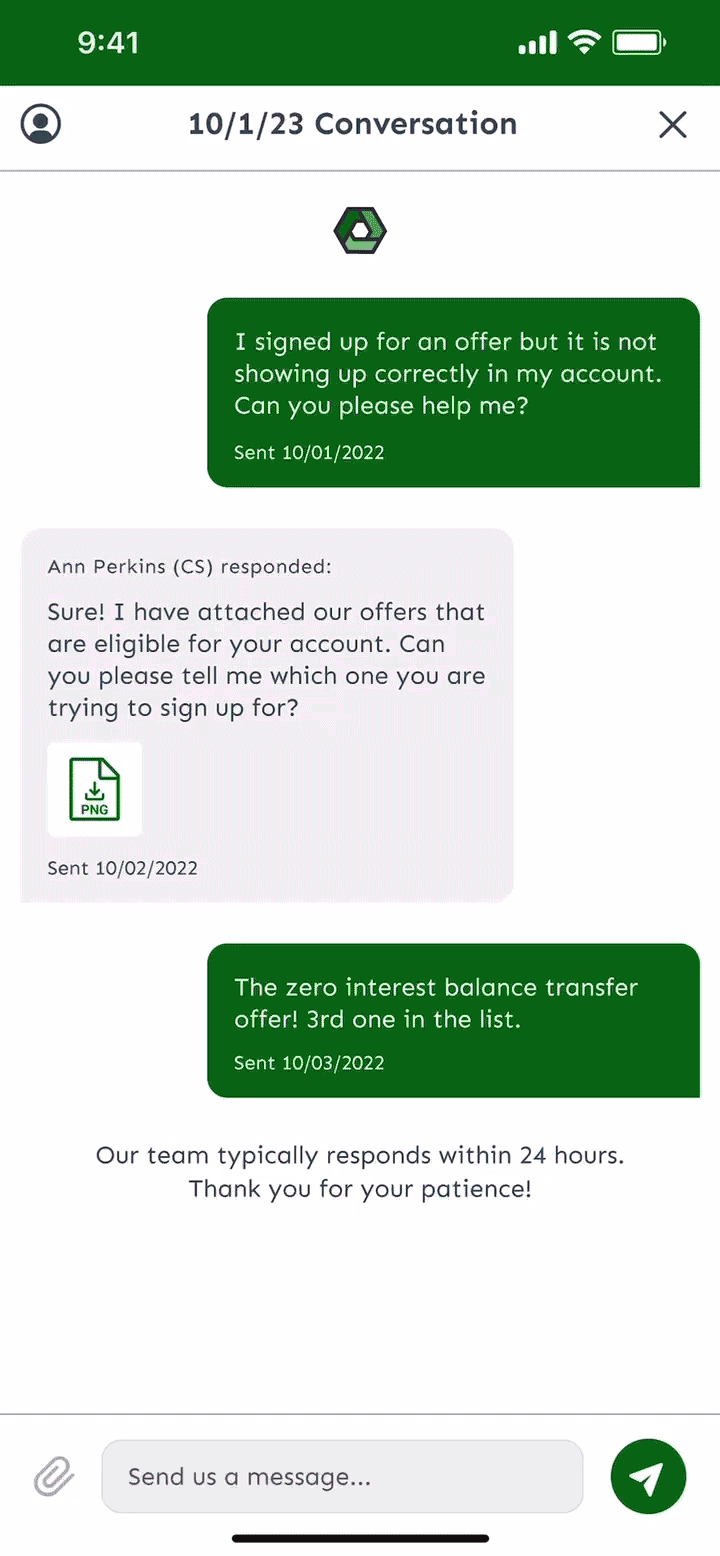Screen dimensions: 720x1556
Task: Tap the 9:41 clock in status bar
Action: tap(108, 42)
